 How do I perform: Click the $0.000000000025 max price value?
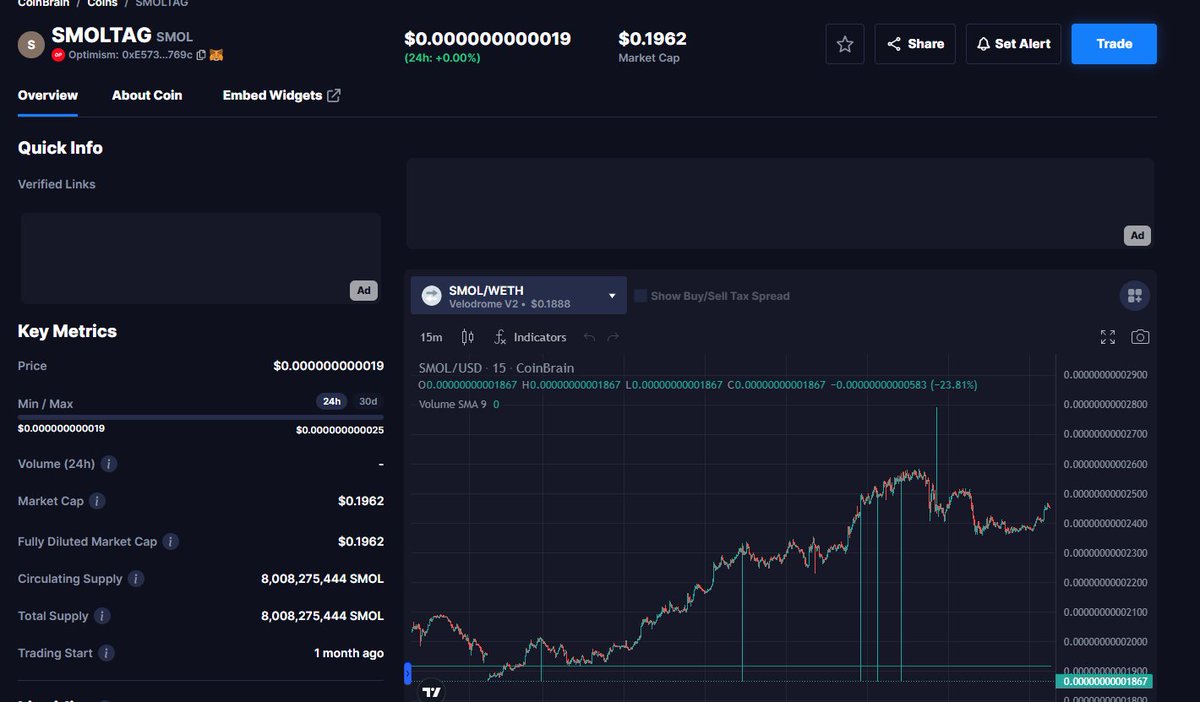[x=340, y=430]
